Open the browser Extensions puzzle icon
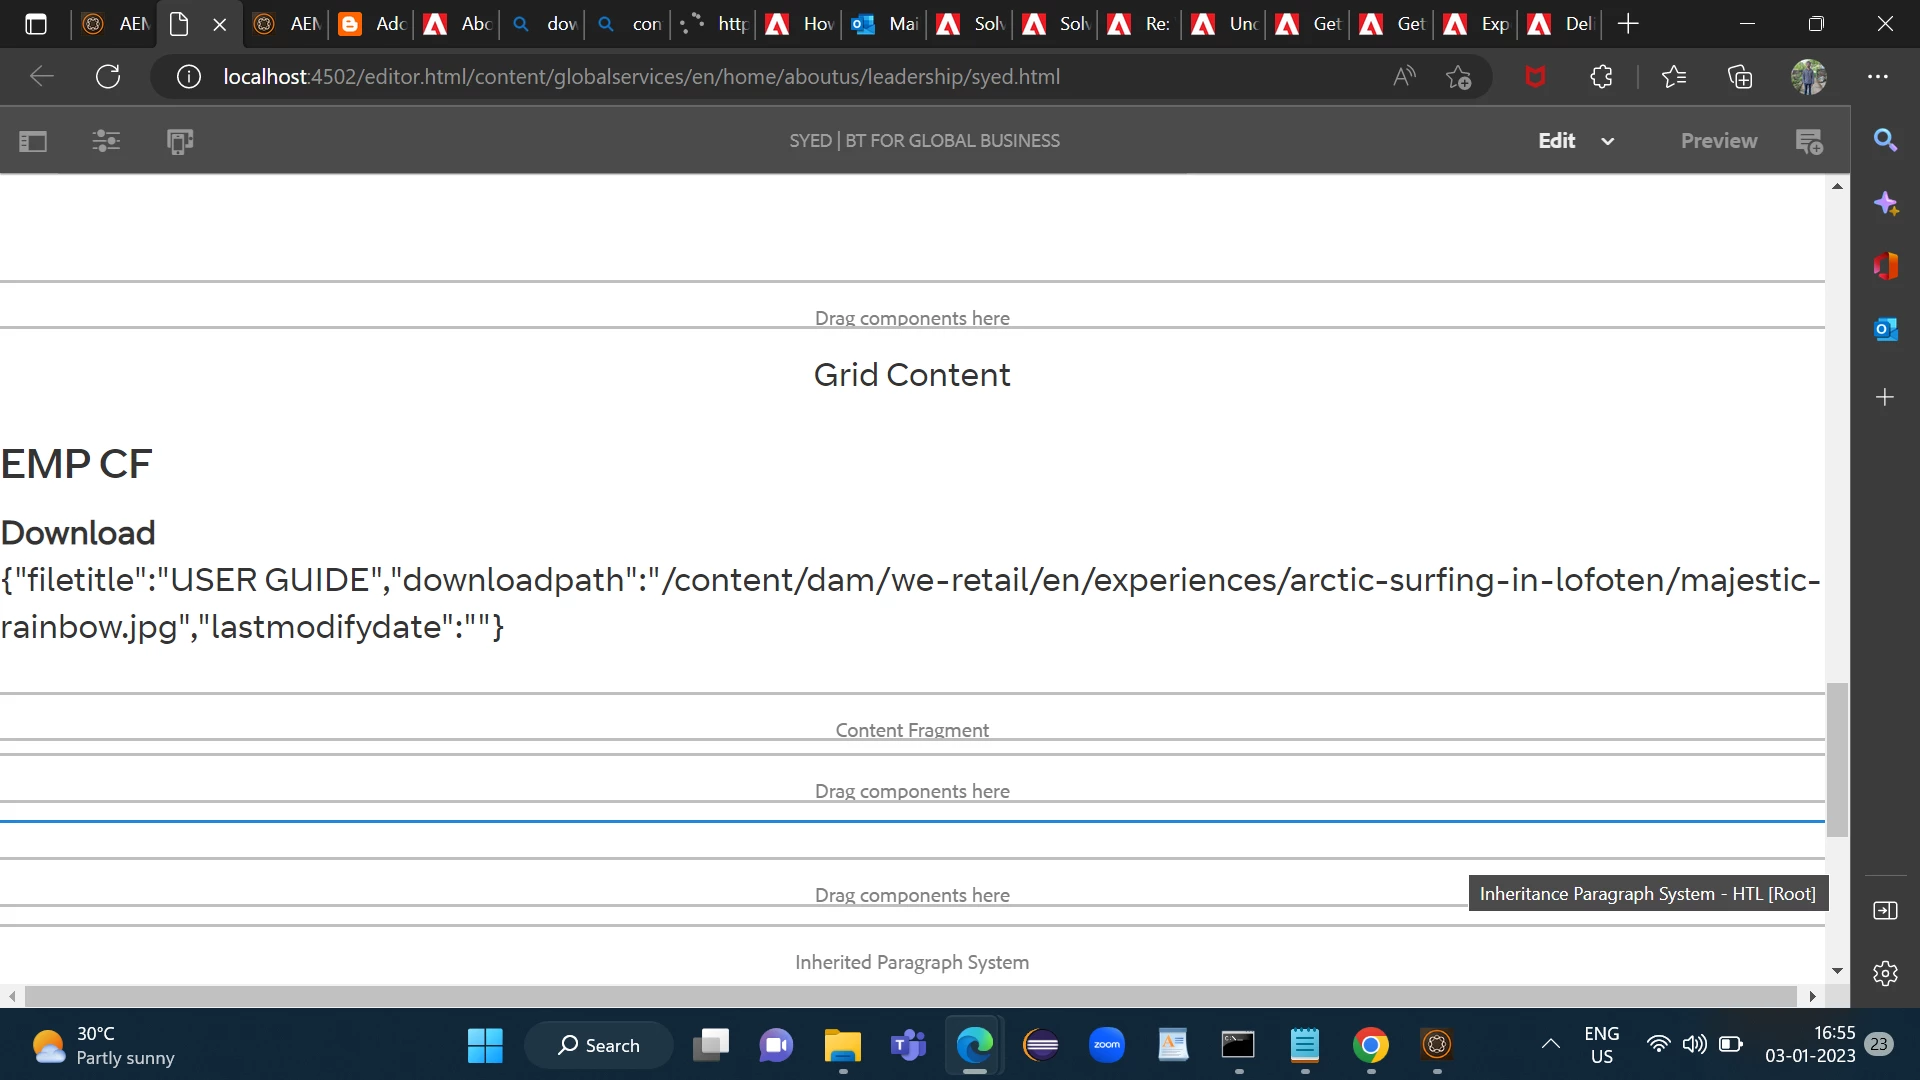 point(1601,77)
